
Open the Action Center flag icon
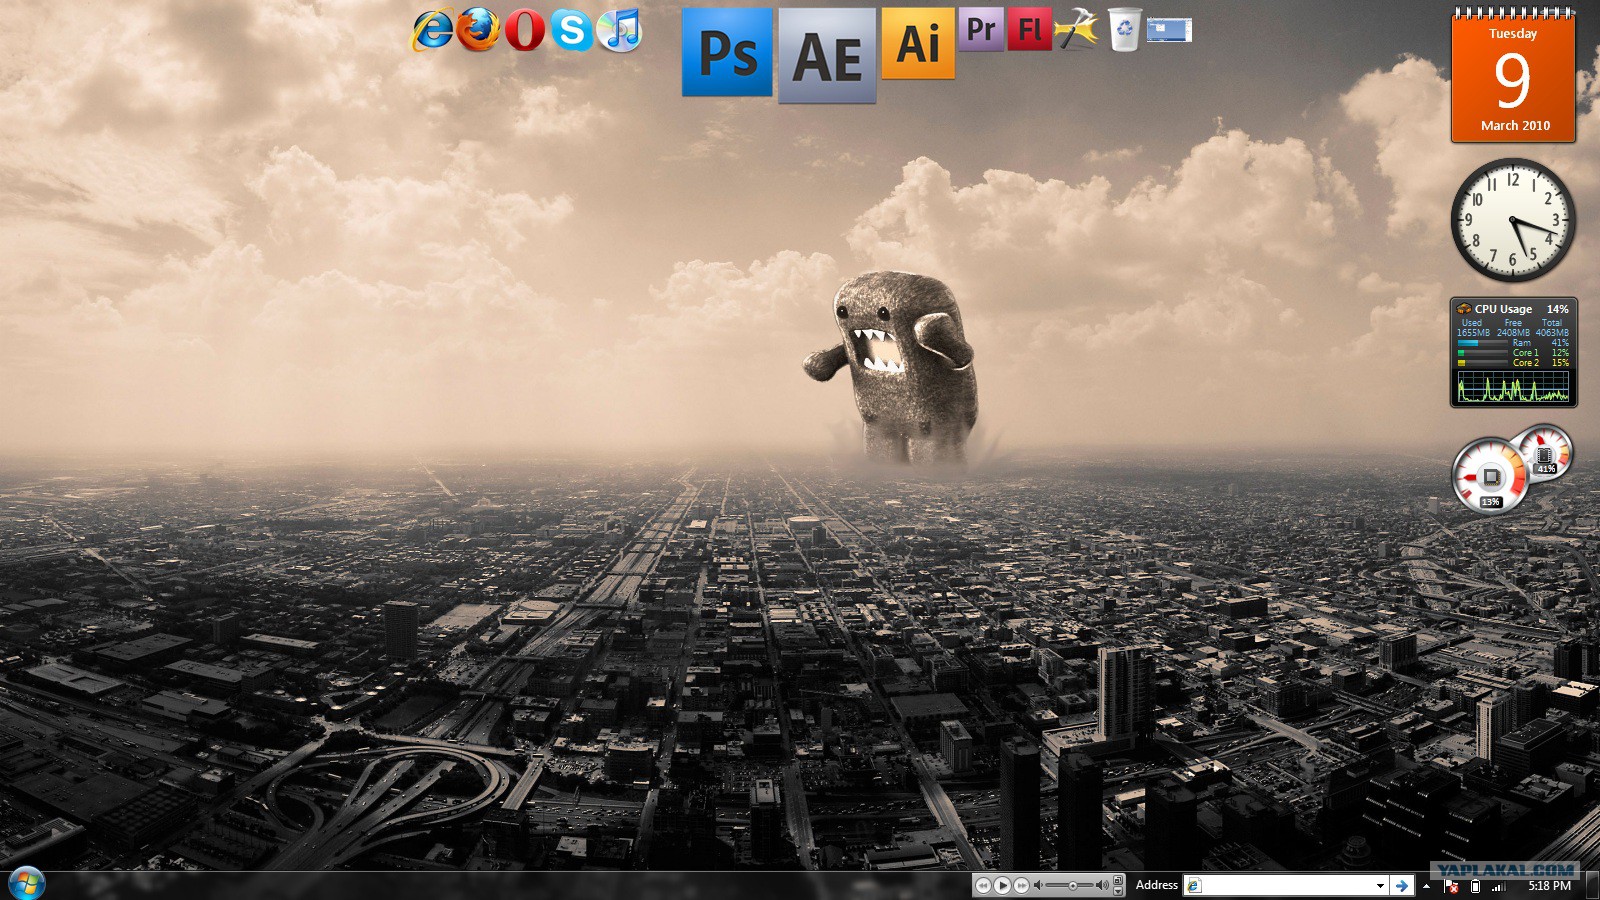[x=1452, y=886]
